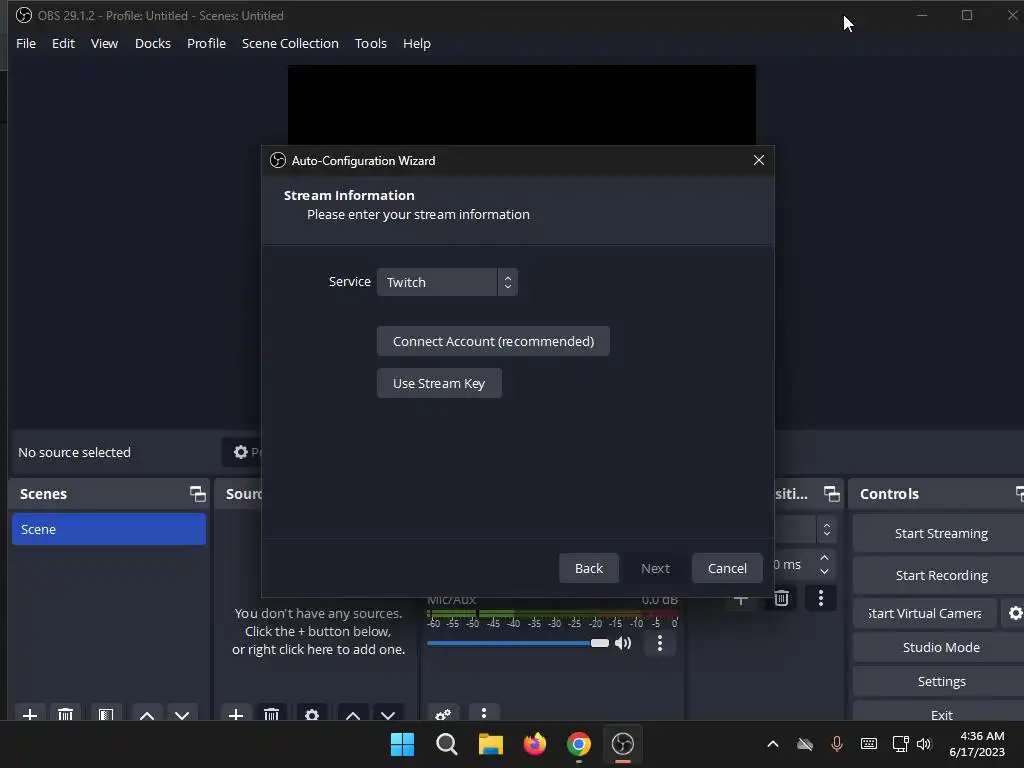Click OBS Studio taskbar icon
This screenshot has height=768, width=1024.
coord(622,744)
